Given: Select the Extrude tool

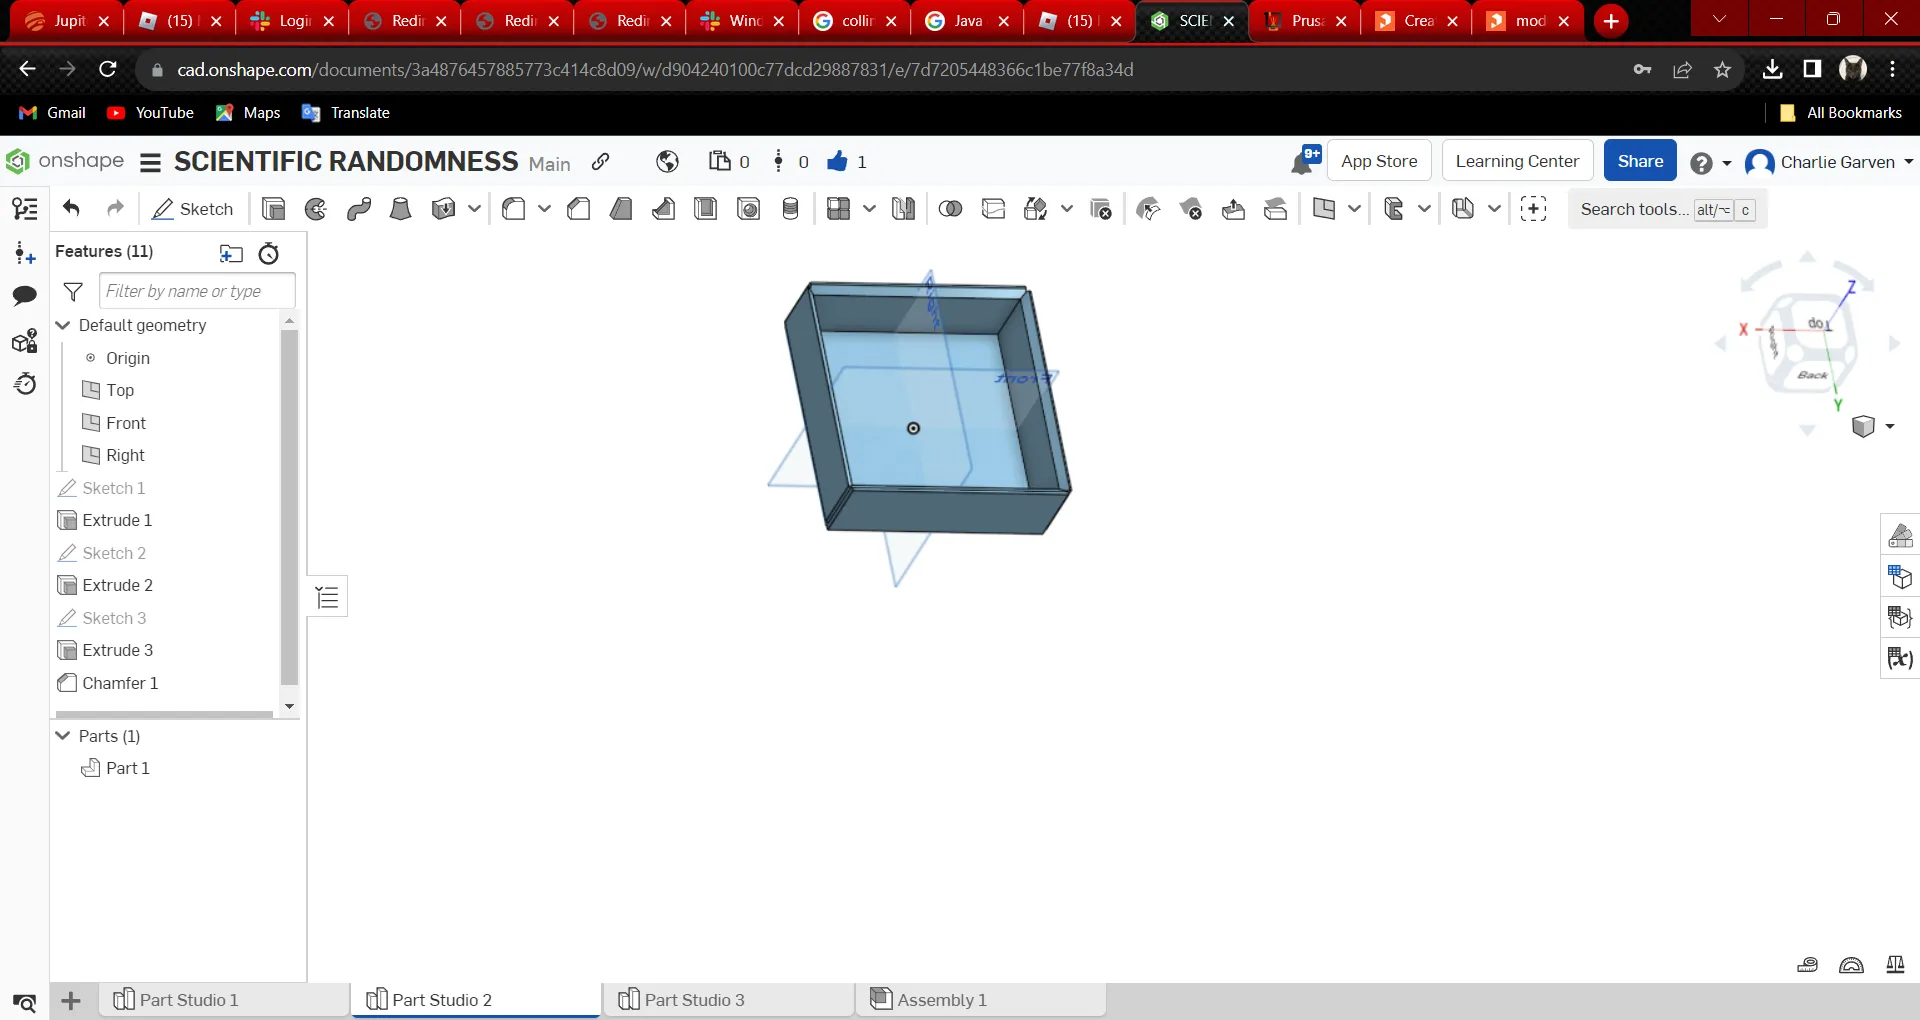Looking at the screenshot, I should (273, 209).
